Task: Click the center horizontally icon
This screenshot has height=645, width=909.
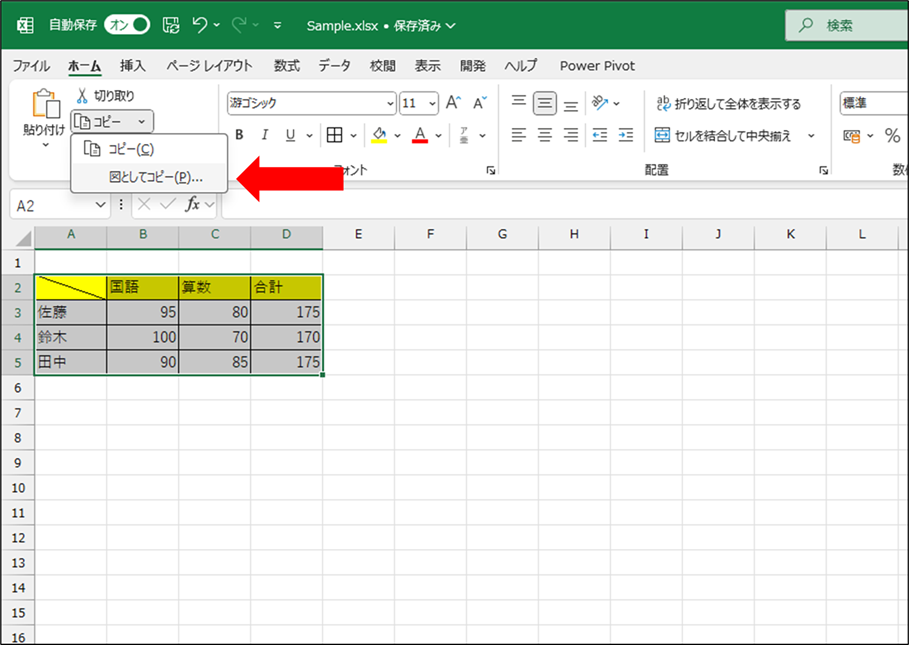Action: (544, 135)
